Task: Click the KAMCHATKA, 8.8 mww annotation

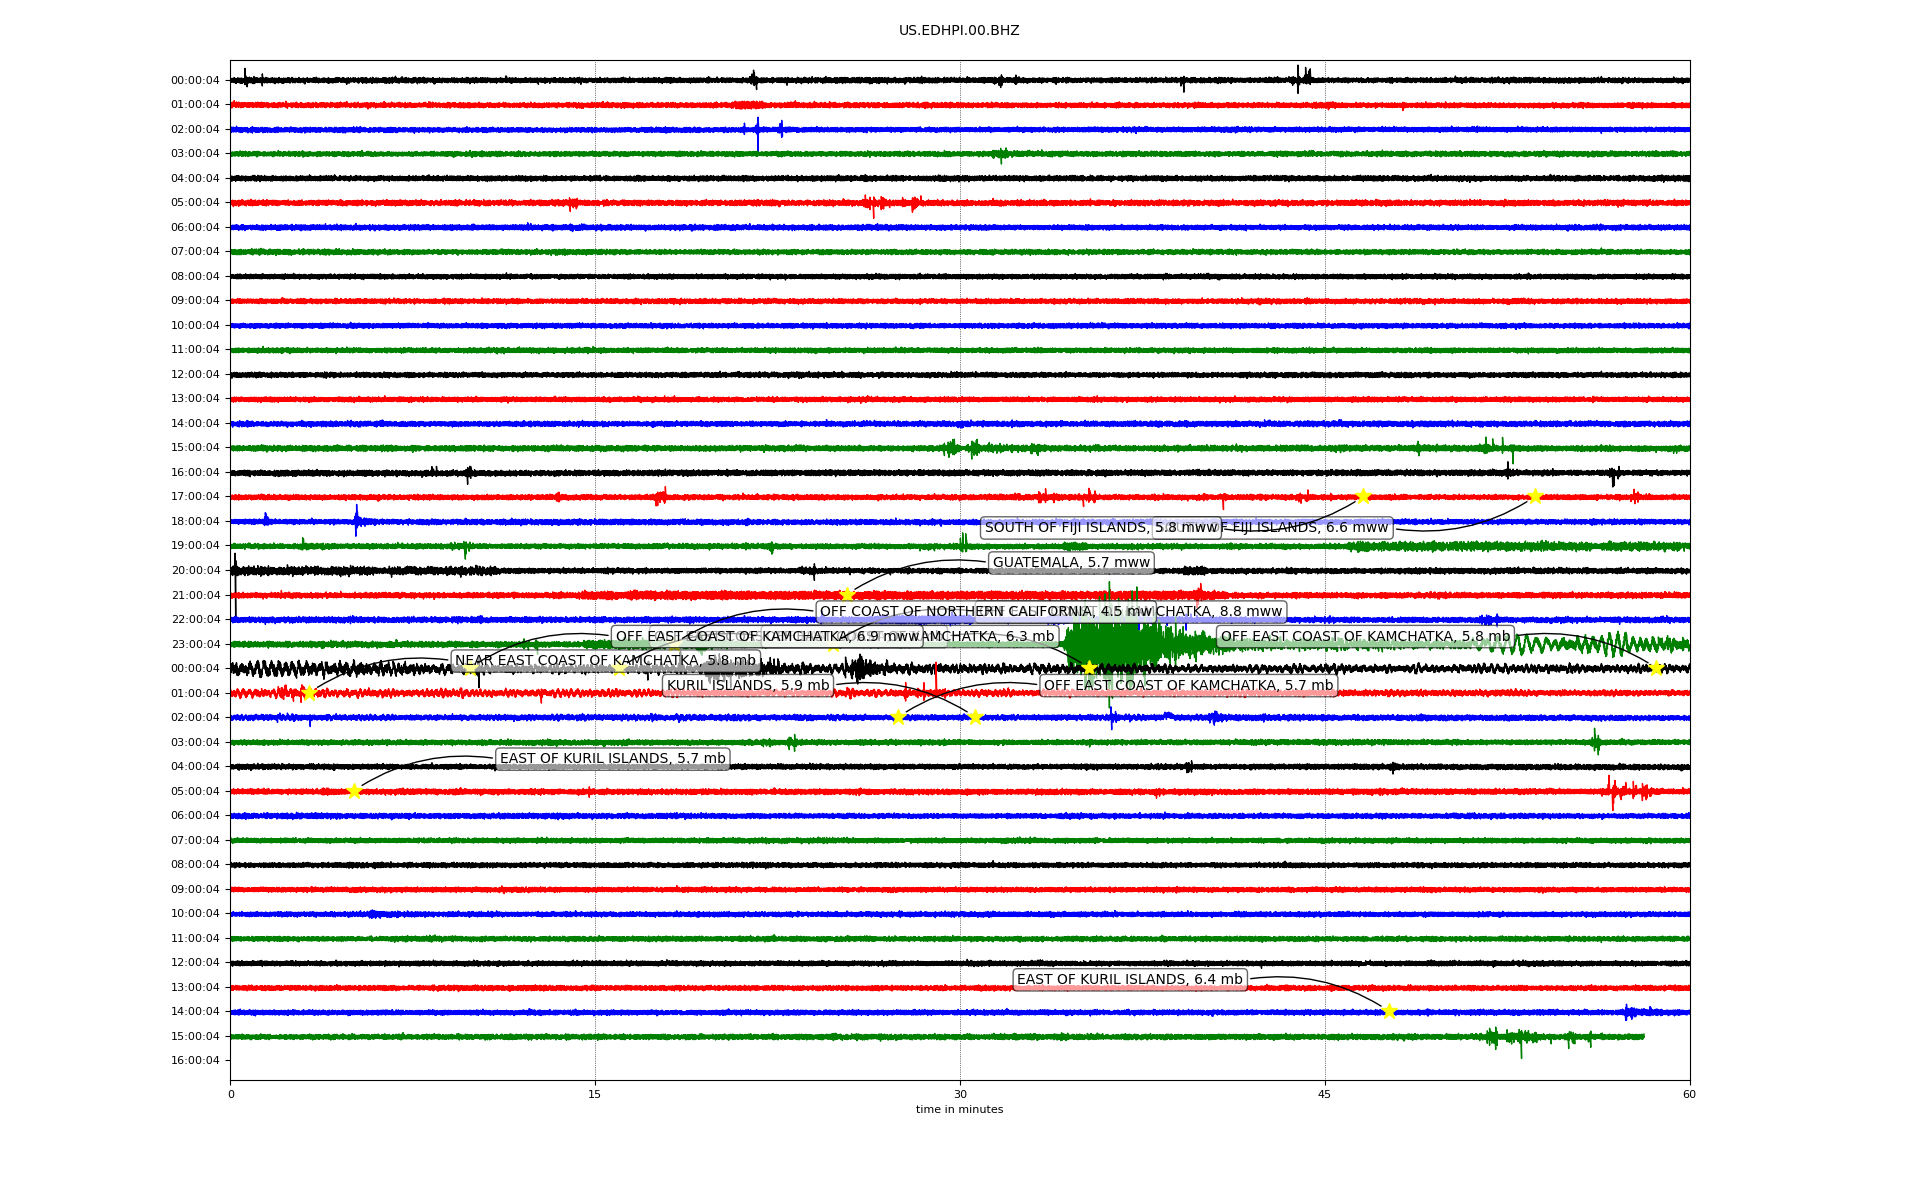Action: [1218, 612]
